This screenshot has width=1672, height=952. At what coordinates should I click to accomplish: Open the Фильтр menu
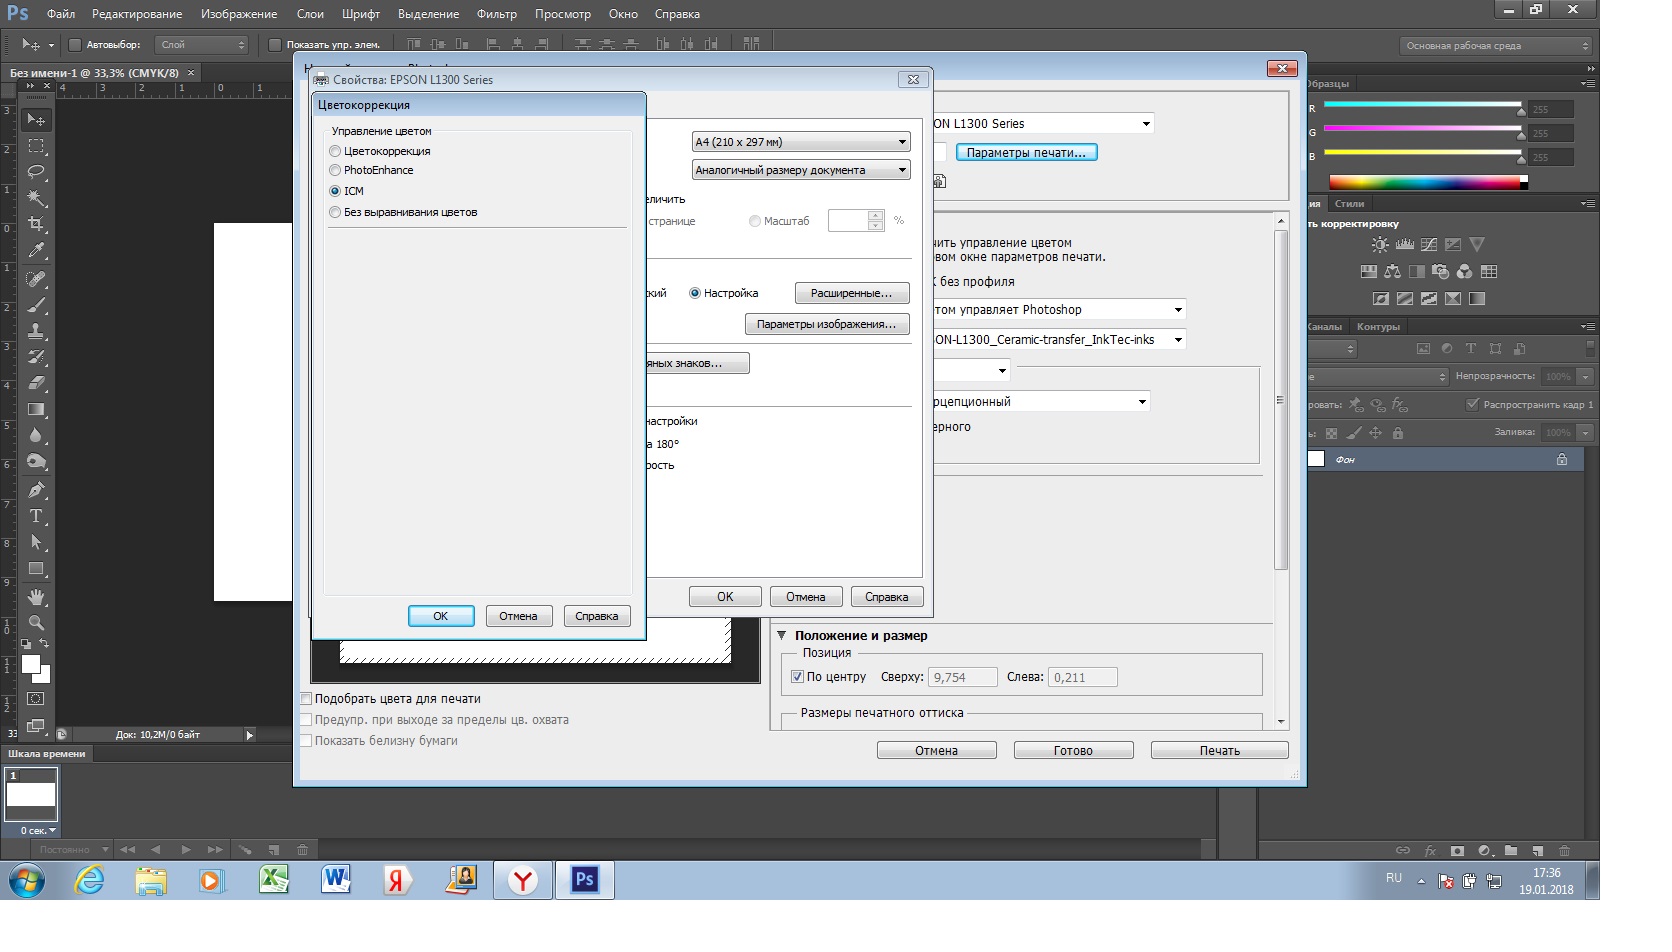pyautogui.click(x=497, y=14)
